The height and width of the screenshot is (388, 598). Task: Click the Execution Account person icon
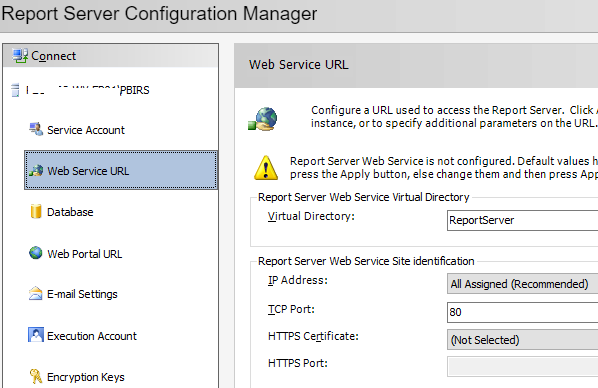click(36, 335)
